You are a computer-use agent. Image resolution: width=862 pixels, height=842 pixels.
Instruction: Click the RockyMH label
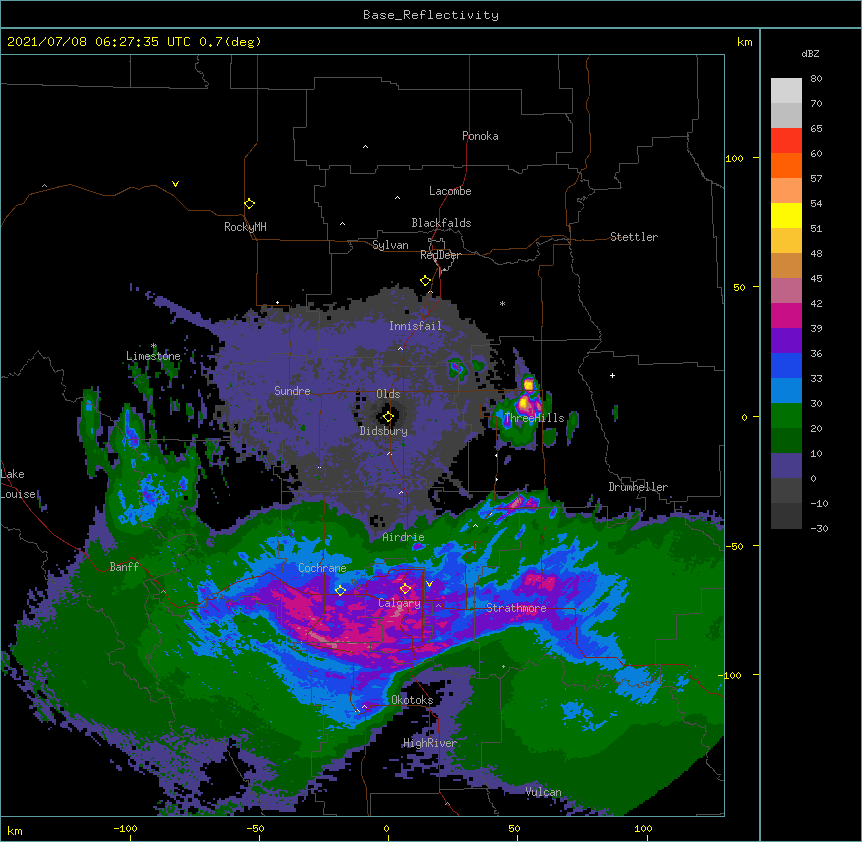coord(245,227)
